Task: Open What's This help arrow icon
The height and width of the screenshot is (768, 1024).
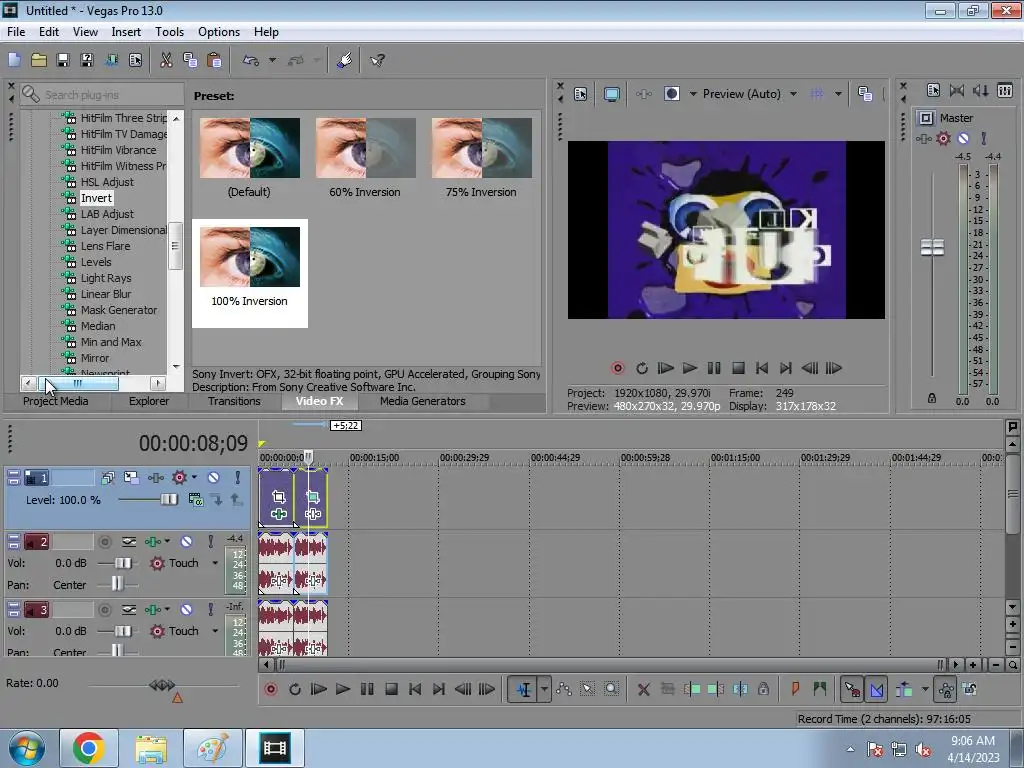Action: point(377,60)
